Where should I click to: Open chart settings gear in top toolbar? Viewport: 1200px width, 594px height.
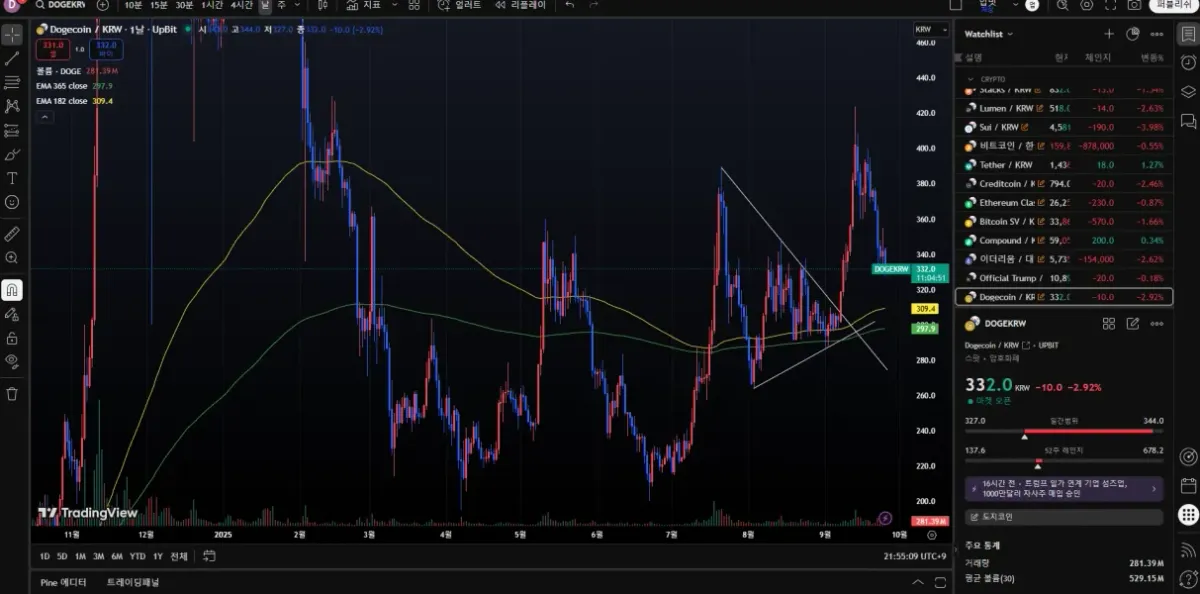tap(1087, 5)
